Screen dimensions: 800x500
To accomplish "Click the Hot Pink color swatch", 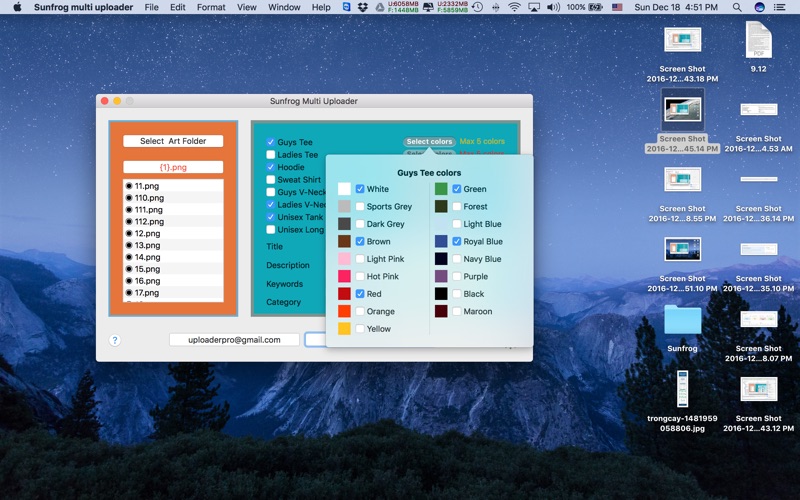I will (344, 276).
